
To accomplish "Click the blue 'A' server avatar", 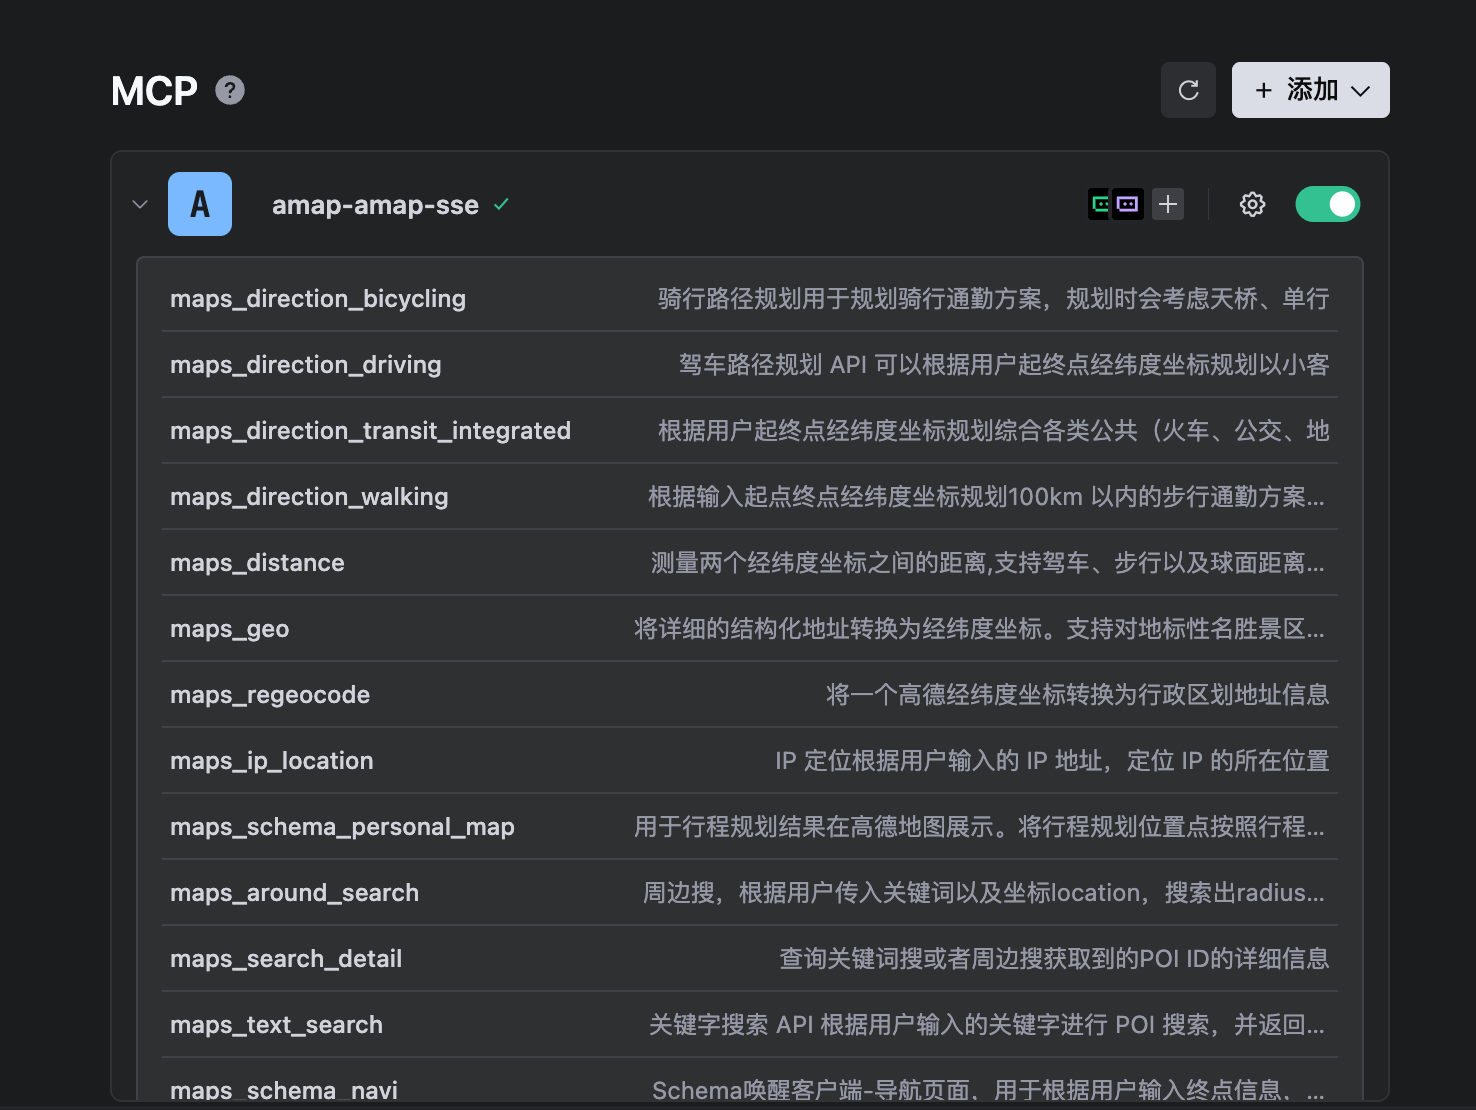I will [x=200, y=204].
